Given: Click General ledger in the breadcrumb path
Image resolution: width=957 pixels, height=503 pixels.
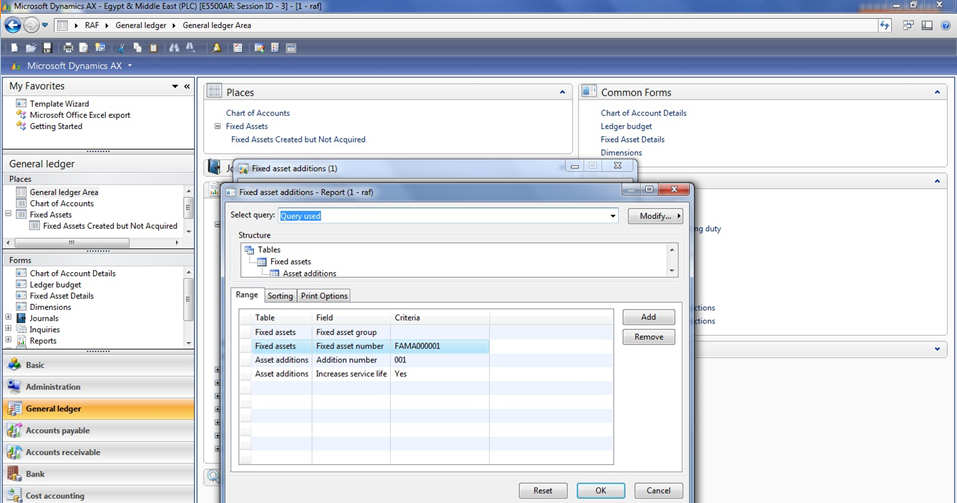Looking at the screenshot, I should pos(140,26).
